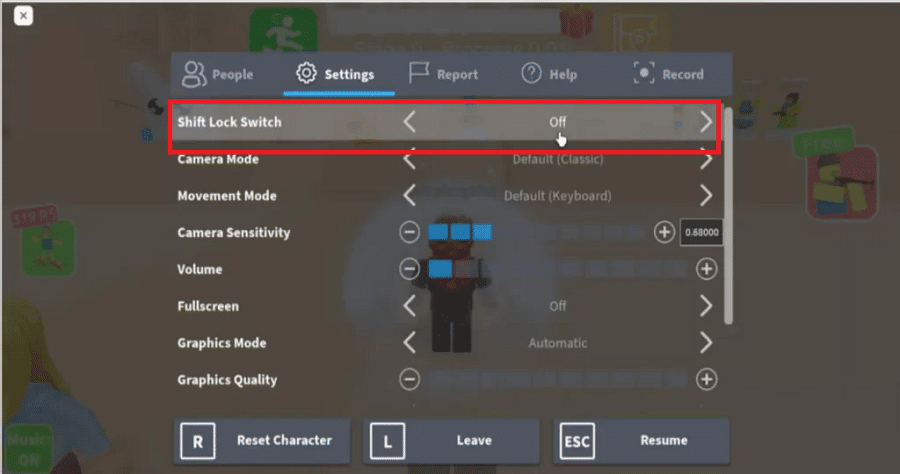900x474 pixels.
Task: Raise Volume with the plus icon
Action: (706, 269)
